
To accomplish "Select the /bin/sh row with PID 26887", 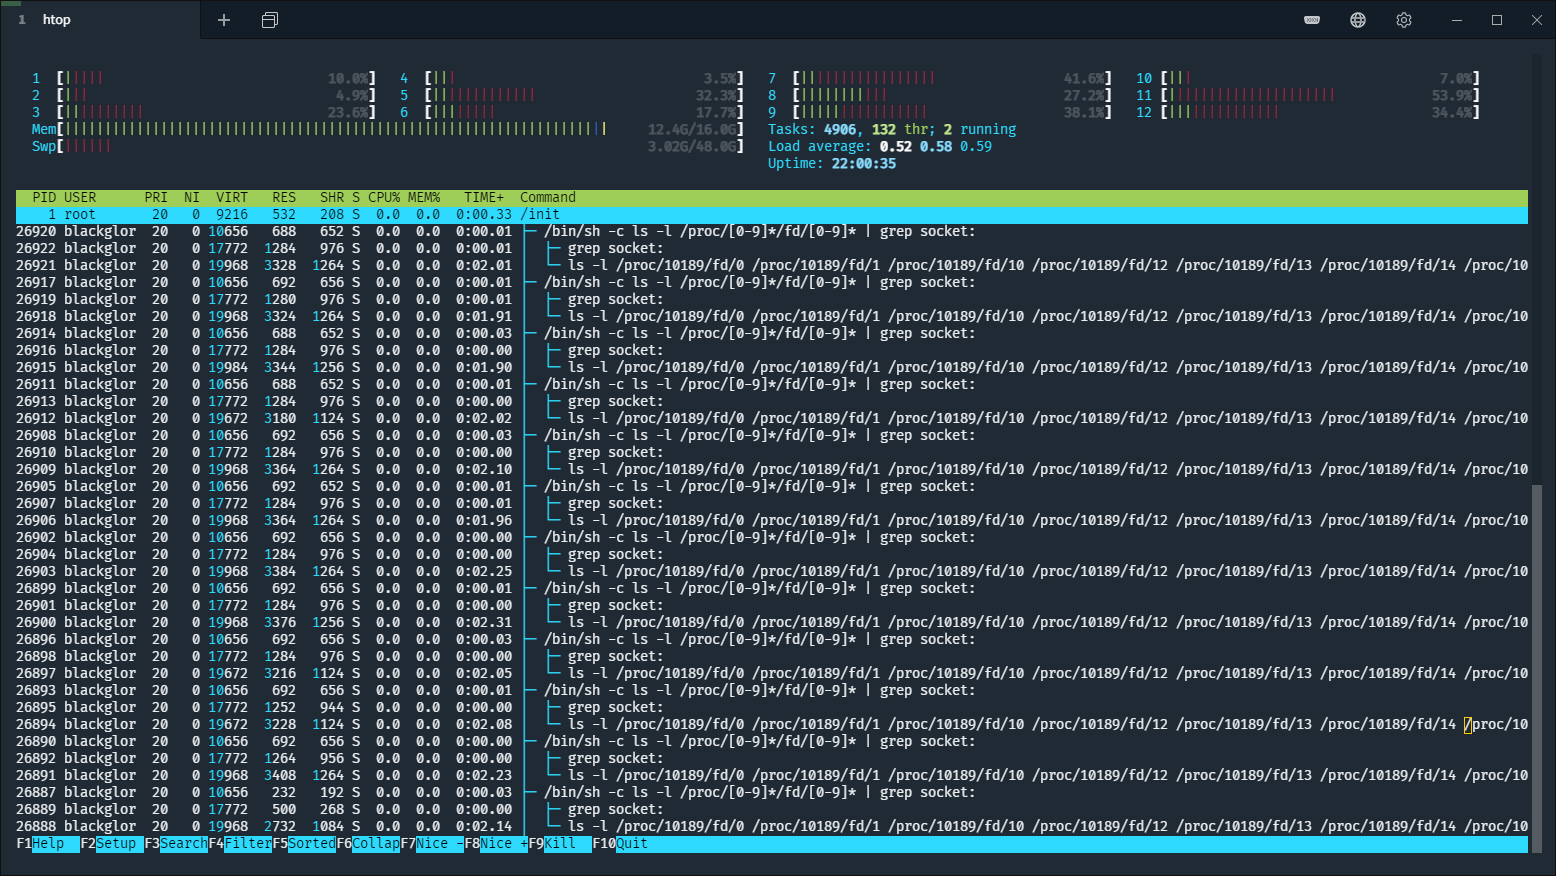I will [x=772, y=793].
